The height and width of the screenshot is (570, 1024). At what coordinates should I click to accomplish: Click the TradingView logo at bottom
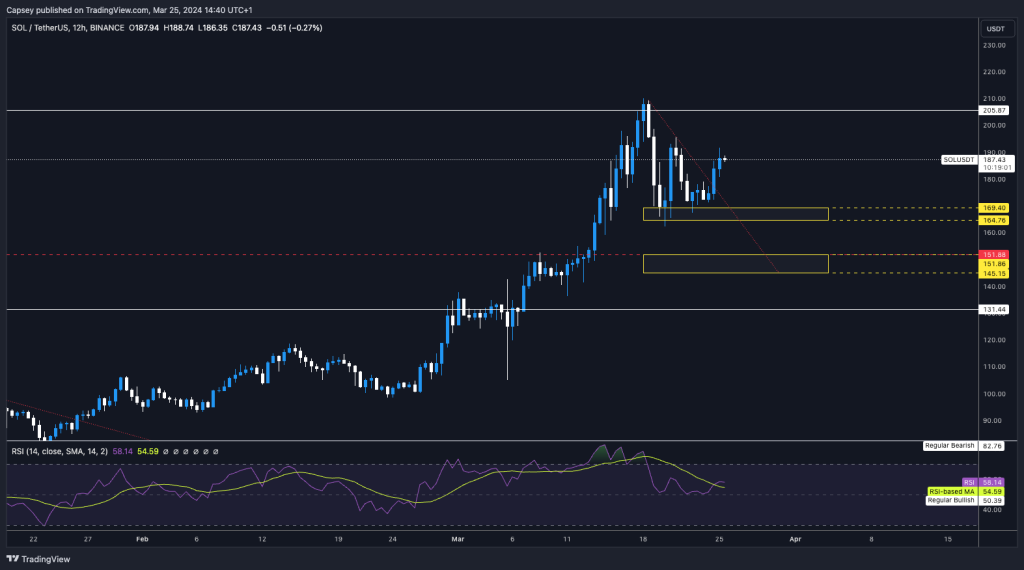point(38,559)
